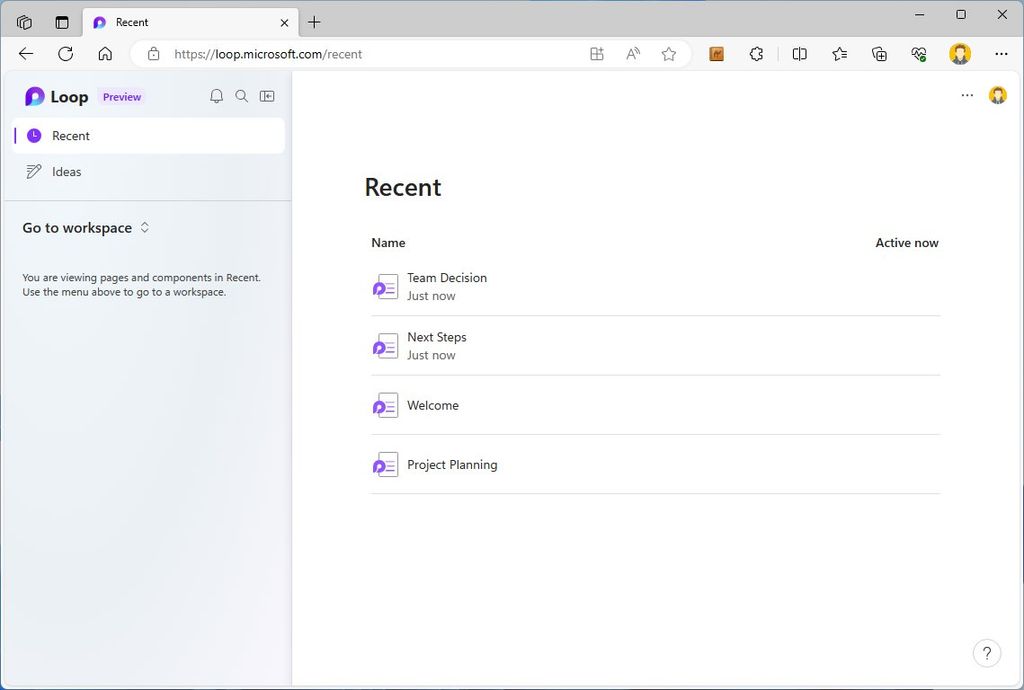This screenshot has width=1024, height=690.
Task: Select the Ideas pencil icon
Action: (33, 171)
